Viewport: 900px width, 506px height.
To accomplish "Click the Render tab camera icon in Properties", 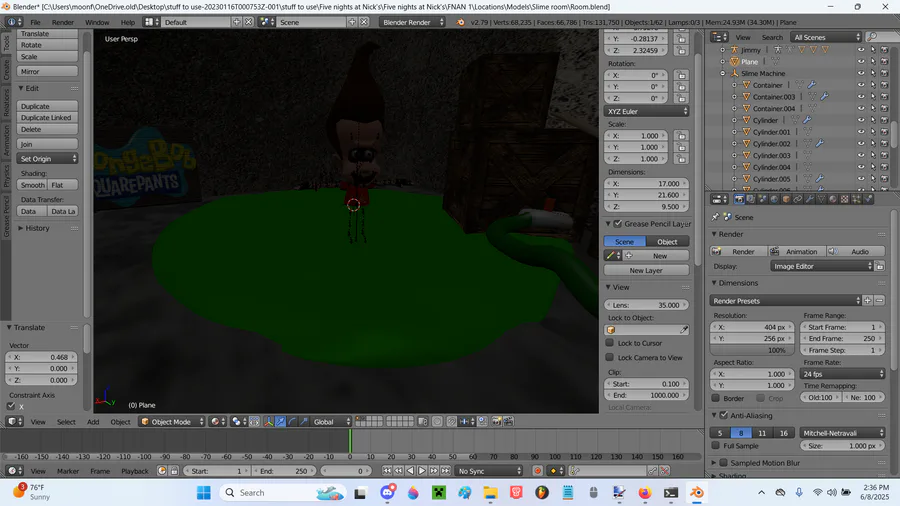I will click(x=740, y=199).
